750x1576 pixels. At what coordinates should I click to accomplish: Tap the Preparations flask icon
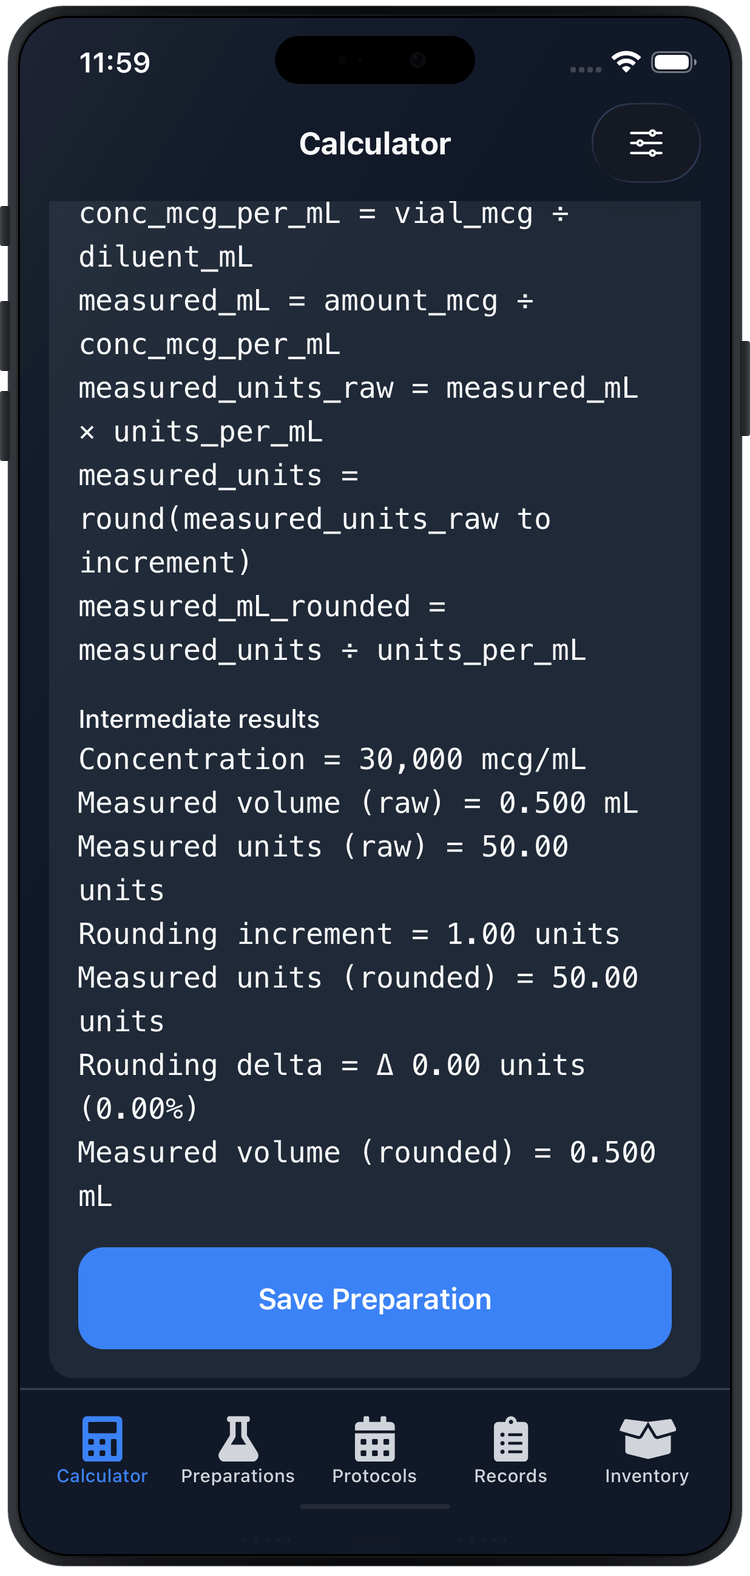tap(237, 1440)
